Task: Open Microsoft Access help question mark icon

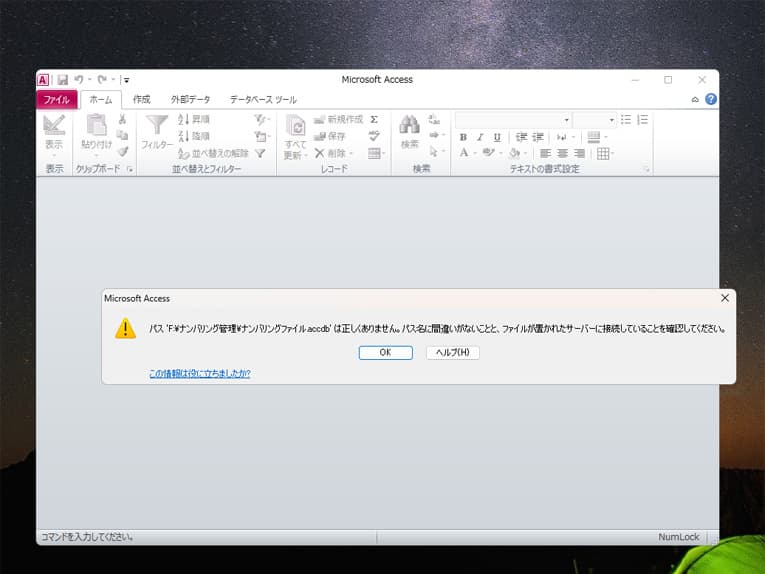Action: pos(711,100)
